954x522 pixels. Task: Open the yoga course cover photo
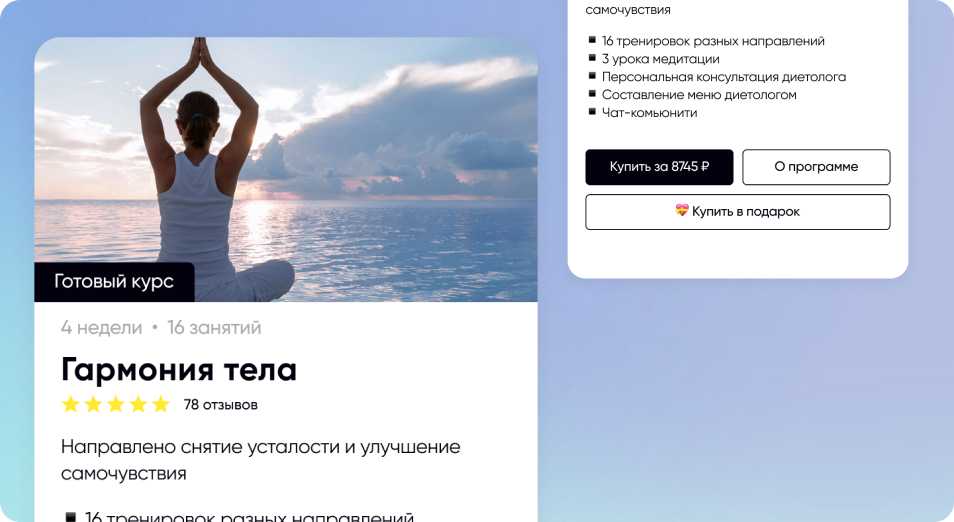click(x=286, y=169)
